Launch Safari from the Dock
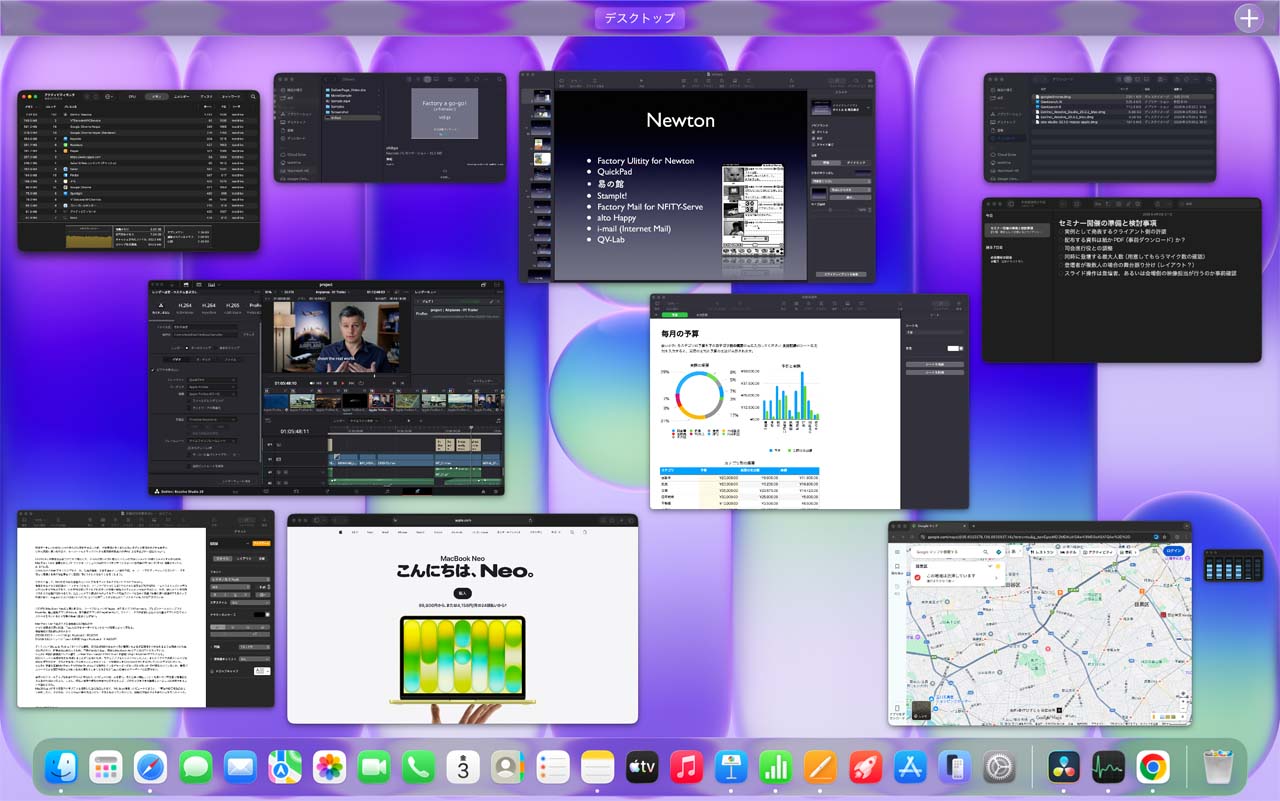The height and width of the screenshot is (801, 1280). (x=151, y=768)
